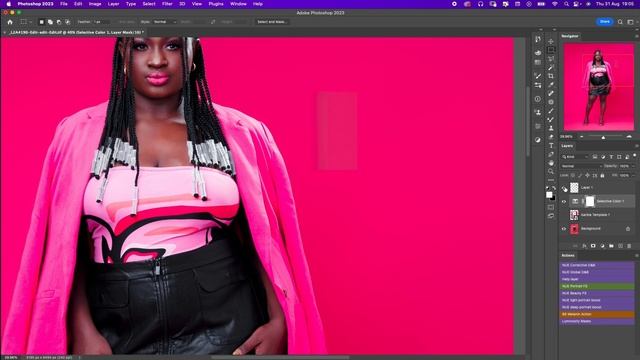This screenshot has height=360, width=640.
Task: Run the Help layer action
Action: click(x=597, y=279)
